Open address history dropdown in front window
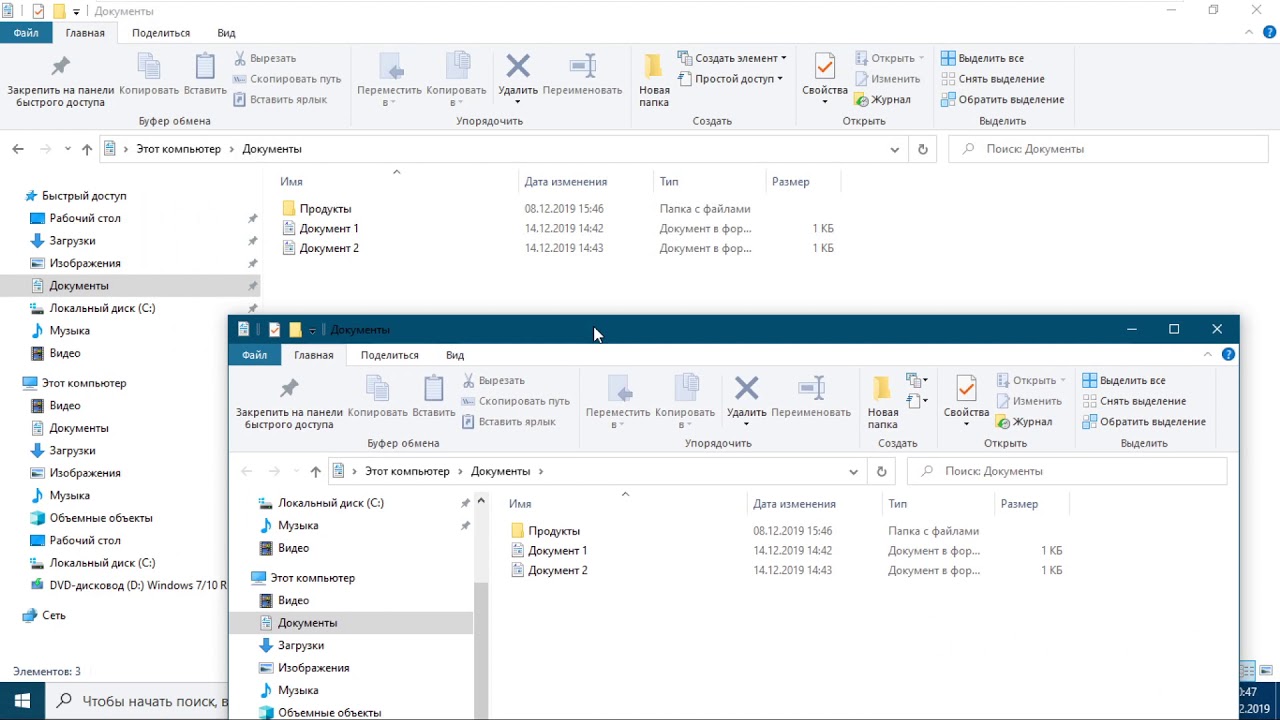 pyautogui.click(x=853, y=471)
